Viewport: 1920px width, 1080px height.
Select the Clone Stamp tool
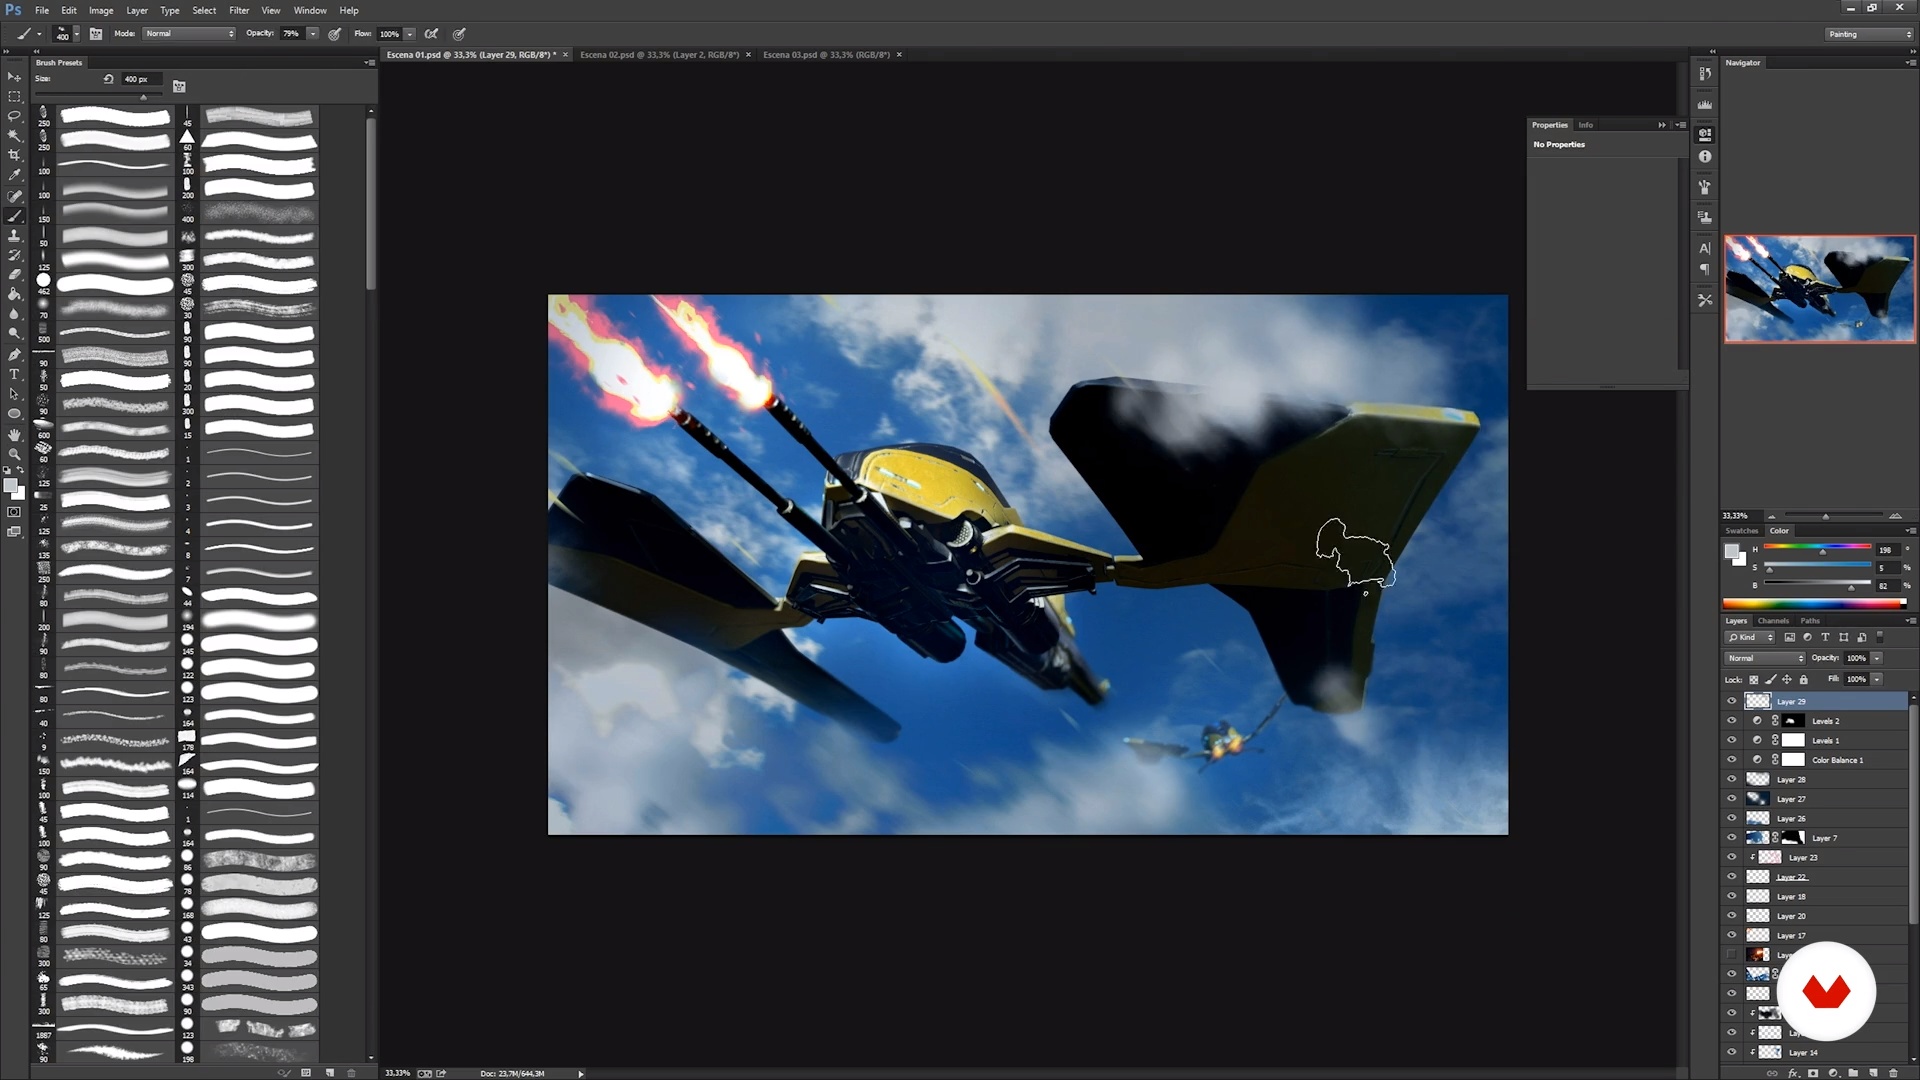coord(14,236)
